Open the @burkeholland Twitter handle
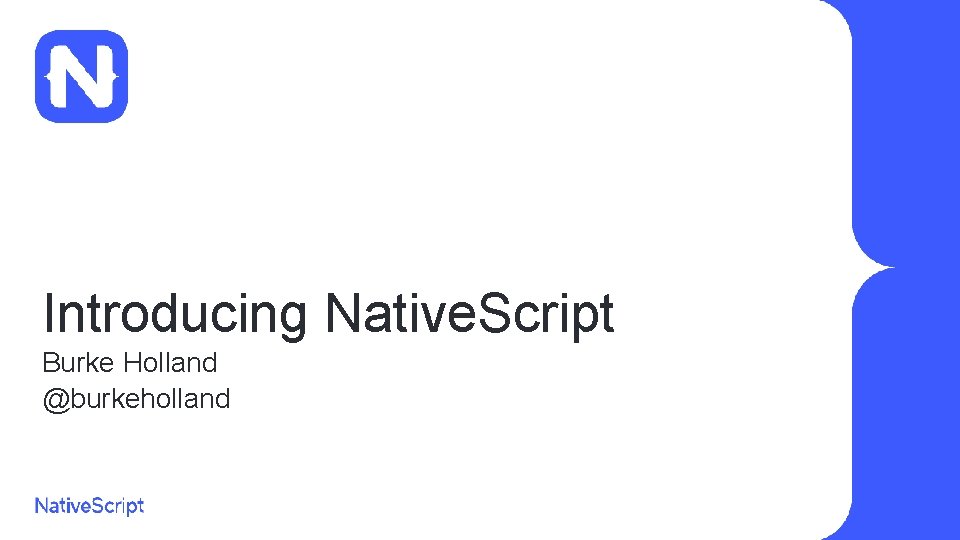Viewport: 960px width, 540px height. [137, 399]
